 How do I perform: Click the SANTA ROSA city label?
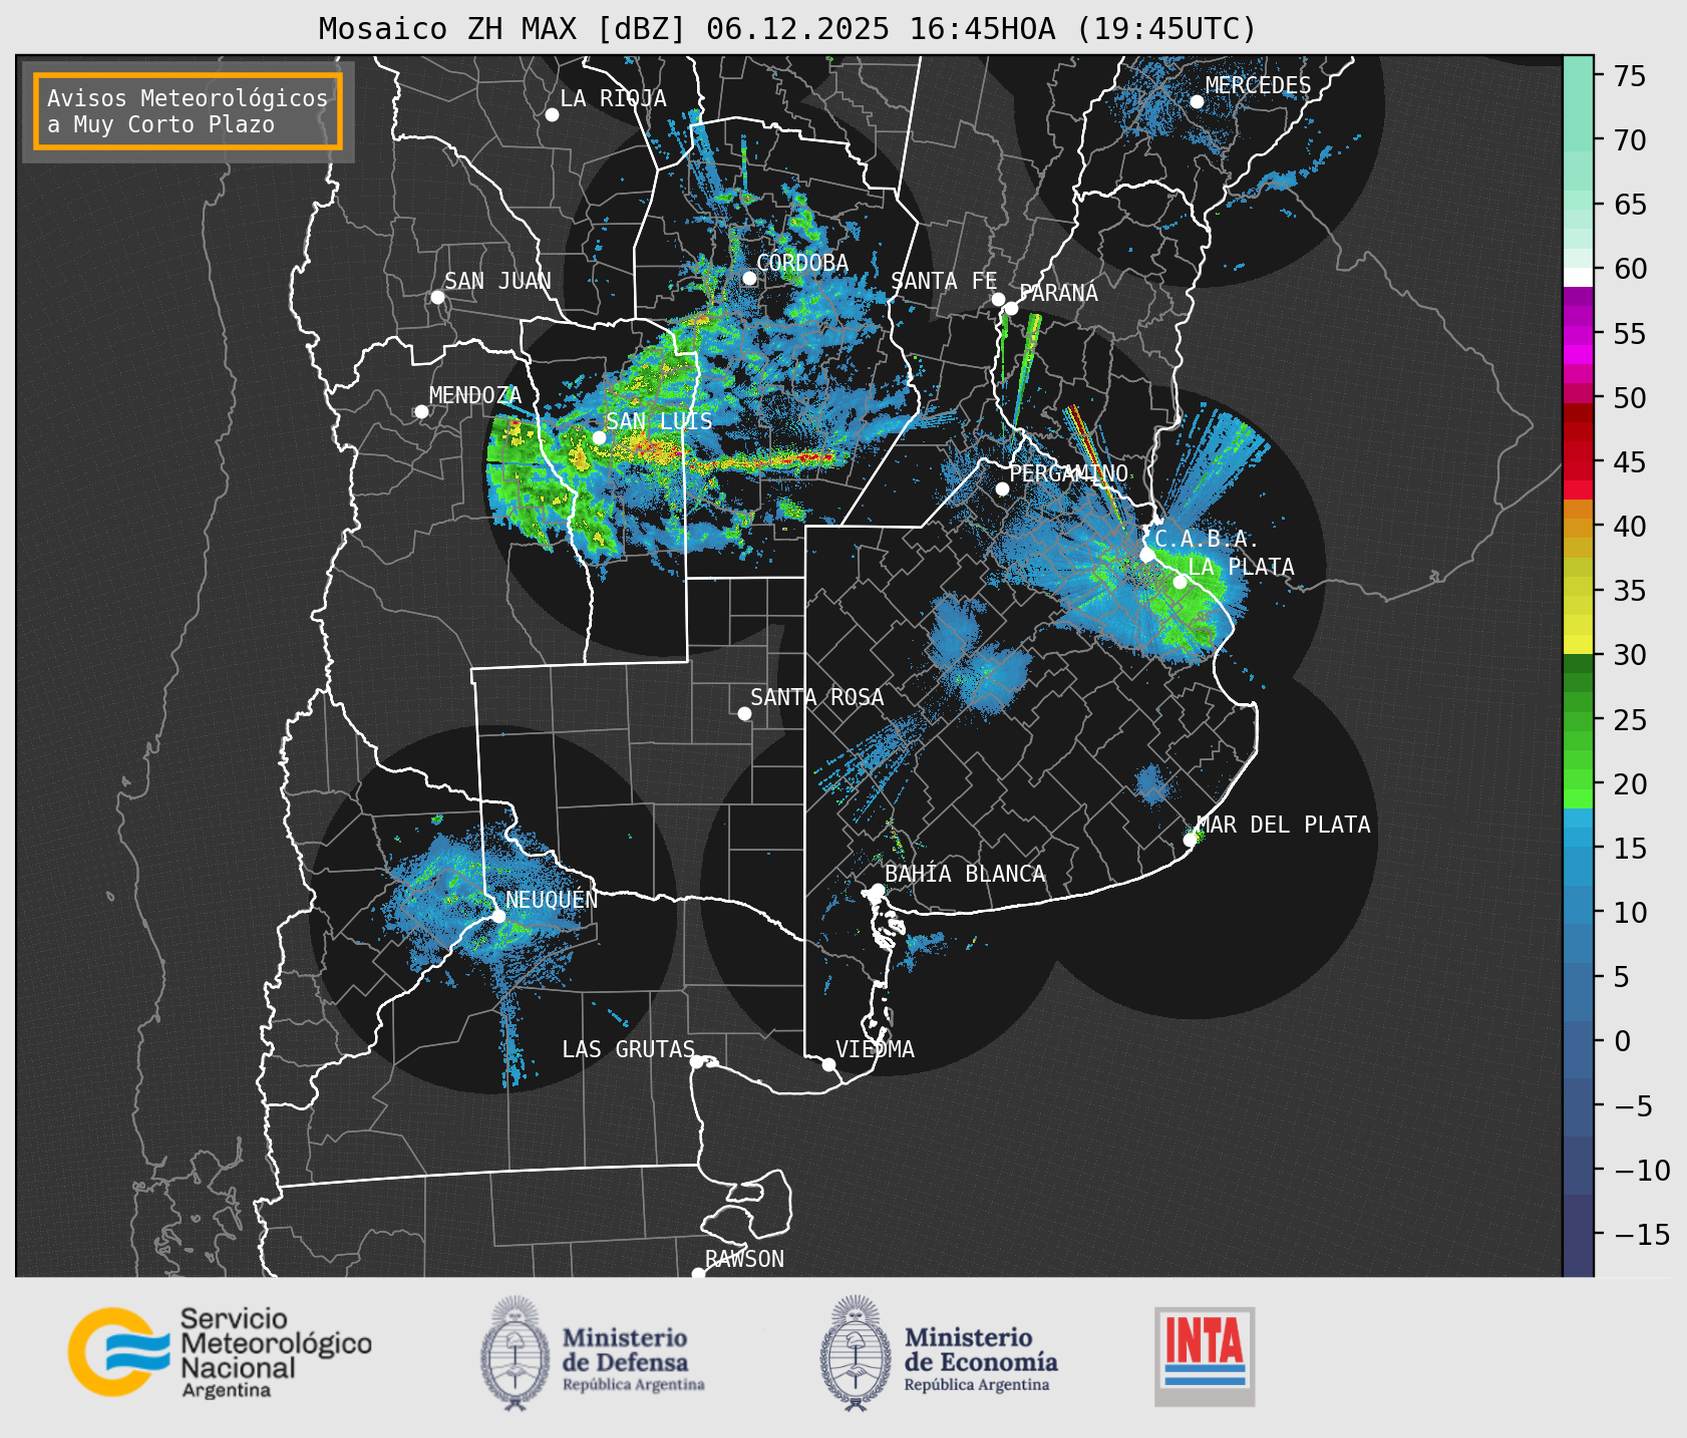tap(817, 697)
